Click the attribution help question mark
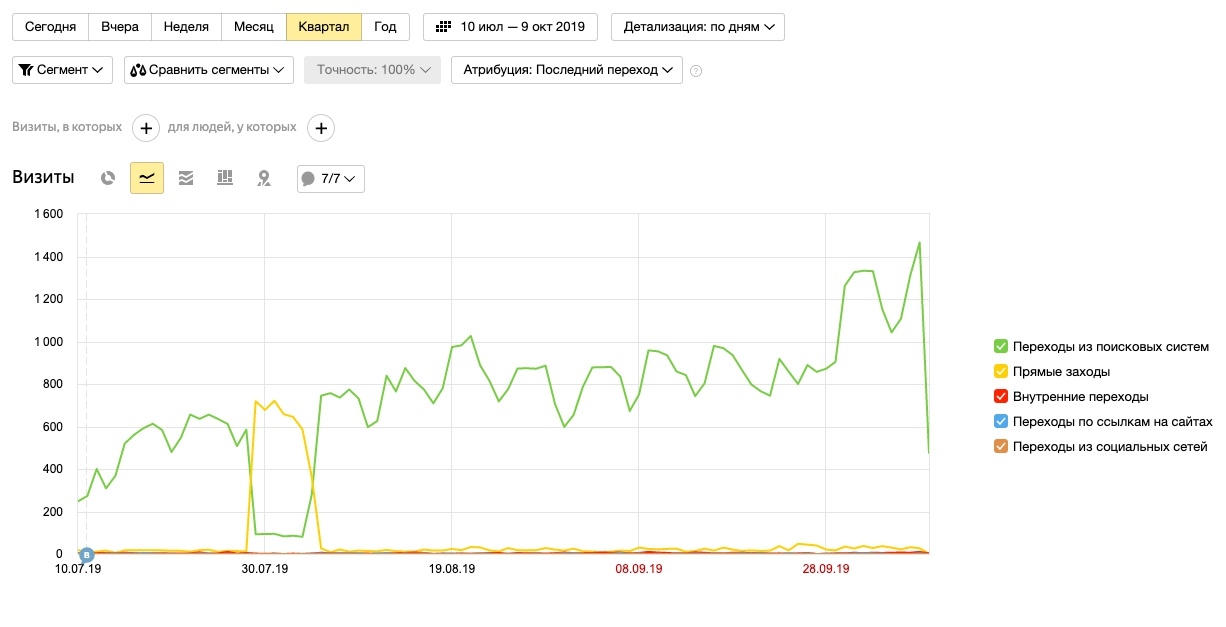This screenshot has width=1226, height=627. point(697,71)
